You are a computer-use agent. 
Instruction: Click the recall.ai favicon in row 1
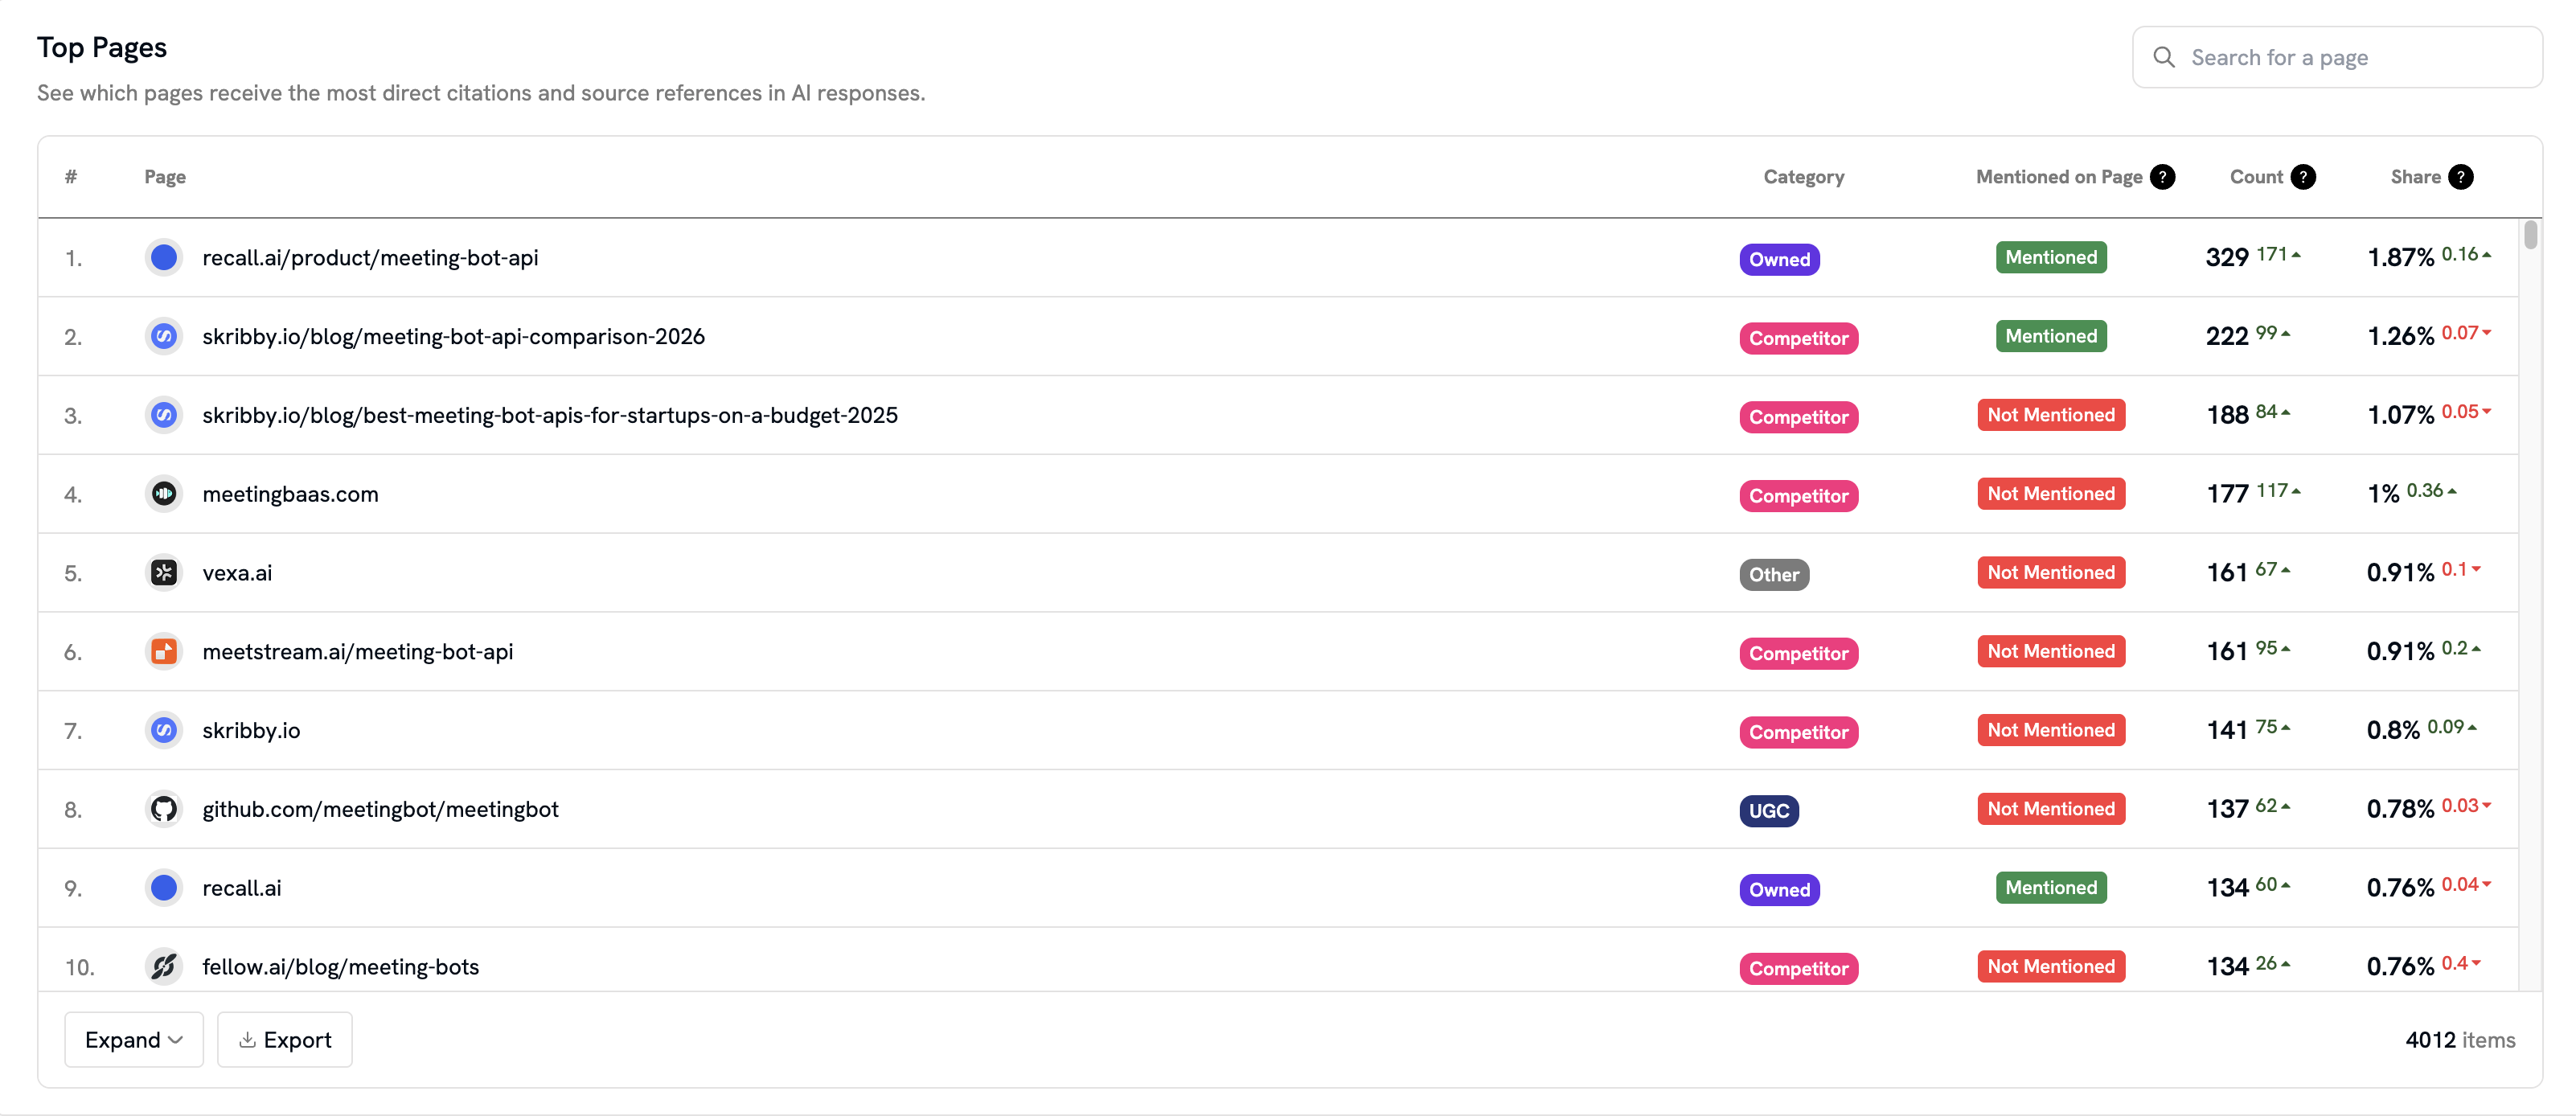point(164,258)
